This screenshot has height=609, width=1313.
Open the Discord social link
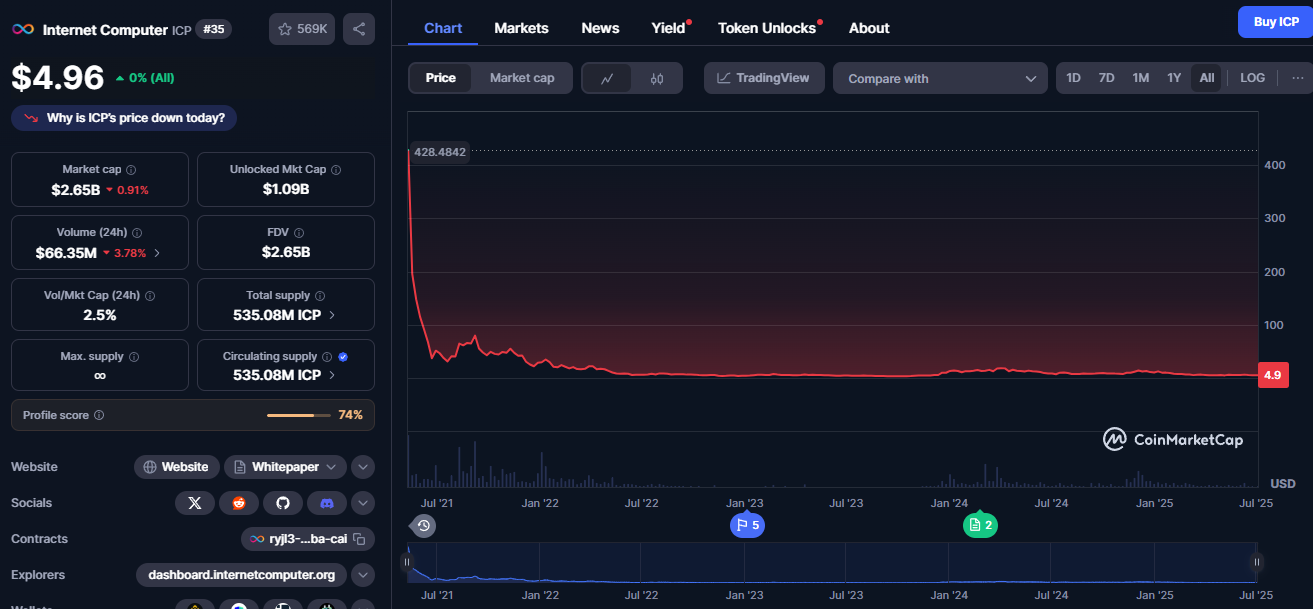coord(326,503)
